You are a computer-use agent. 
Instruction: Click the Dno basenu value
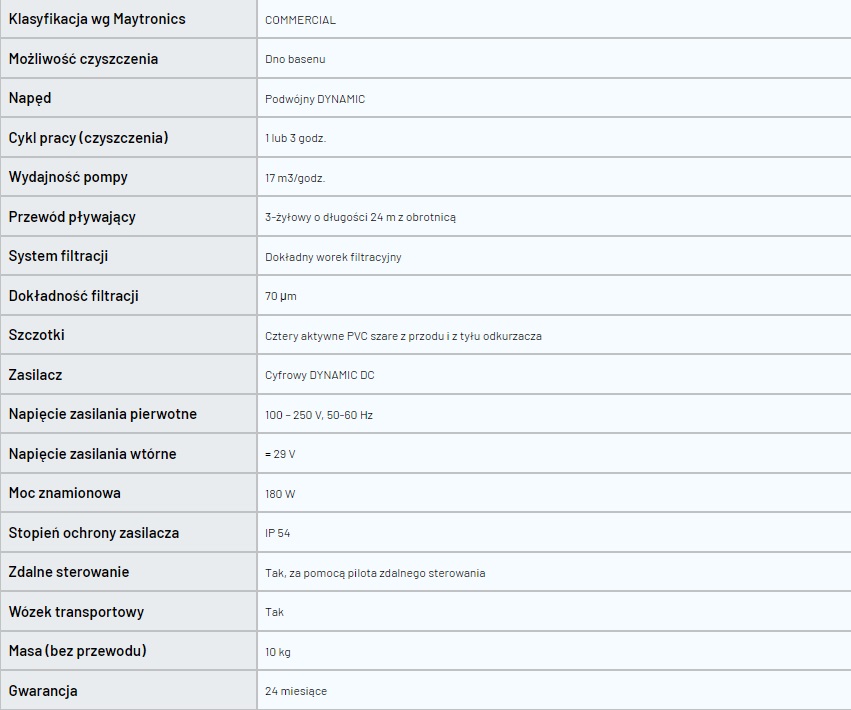pos(295,59)
